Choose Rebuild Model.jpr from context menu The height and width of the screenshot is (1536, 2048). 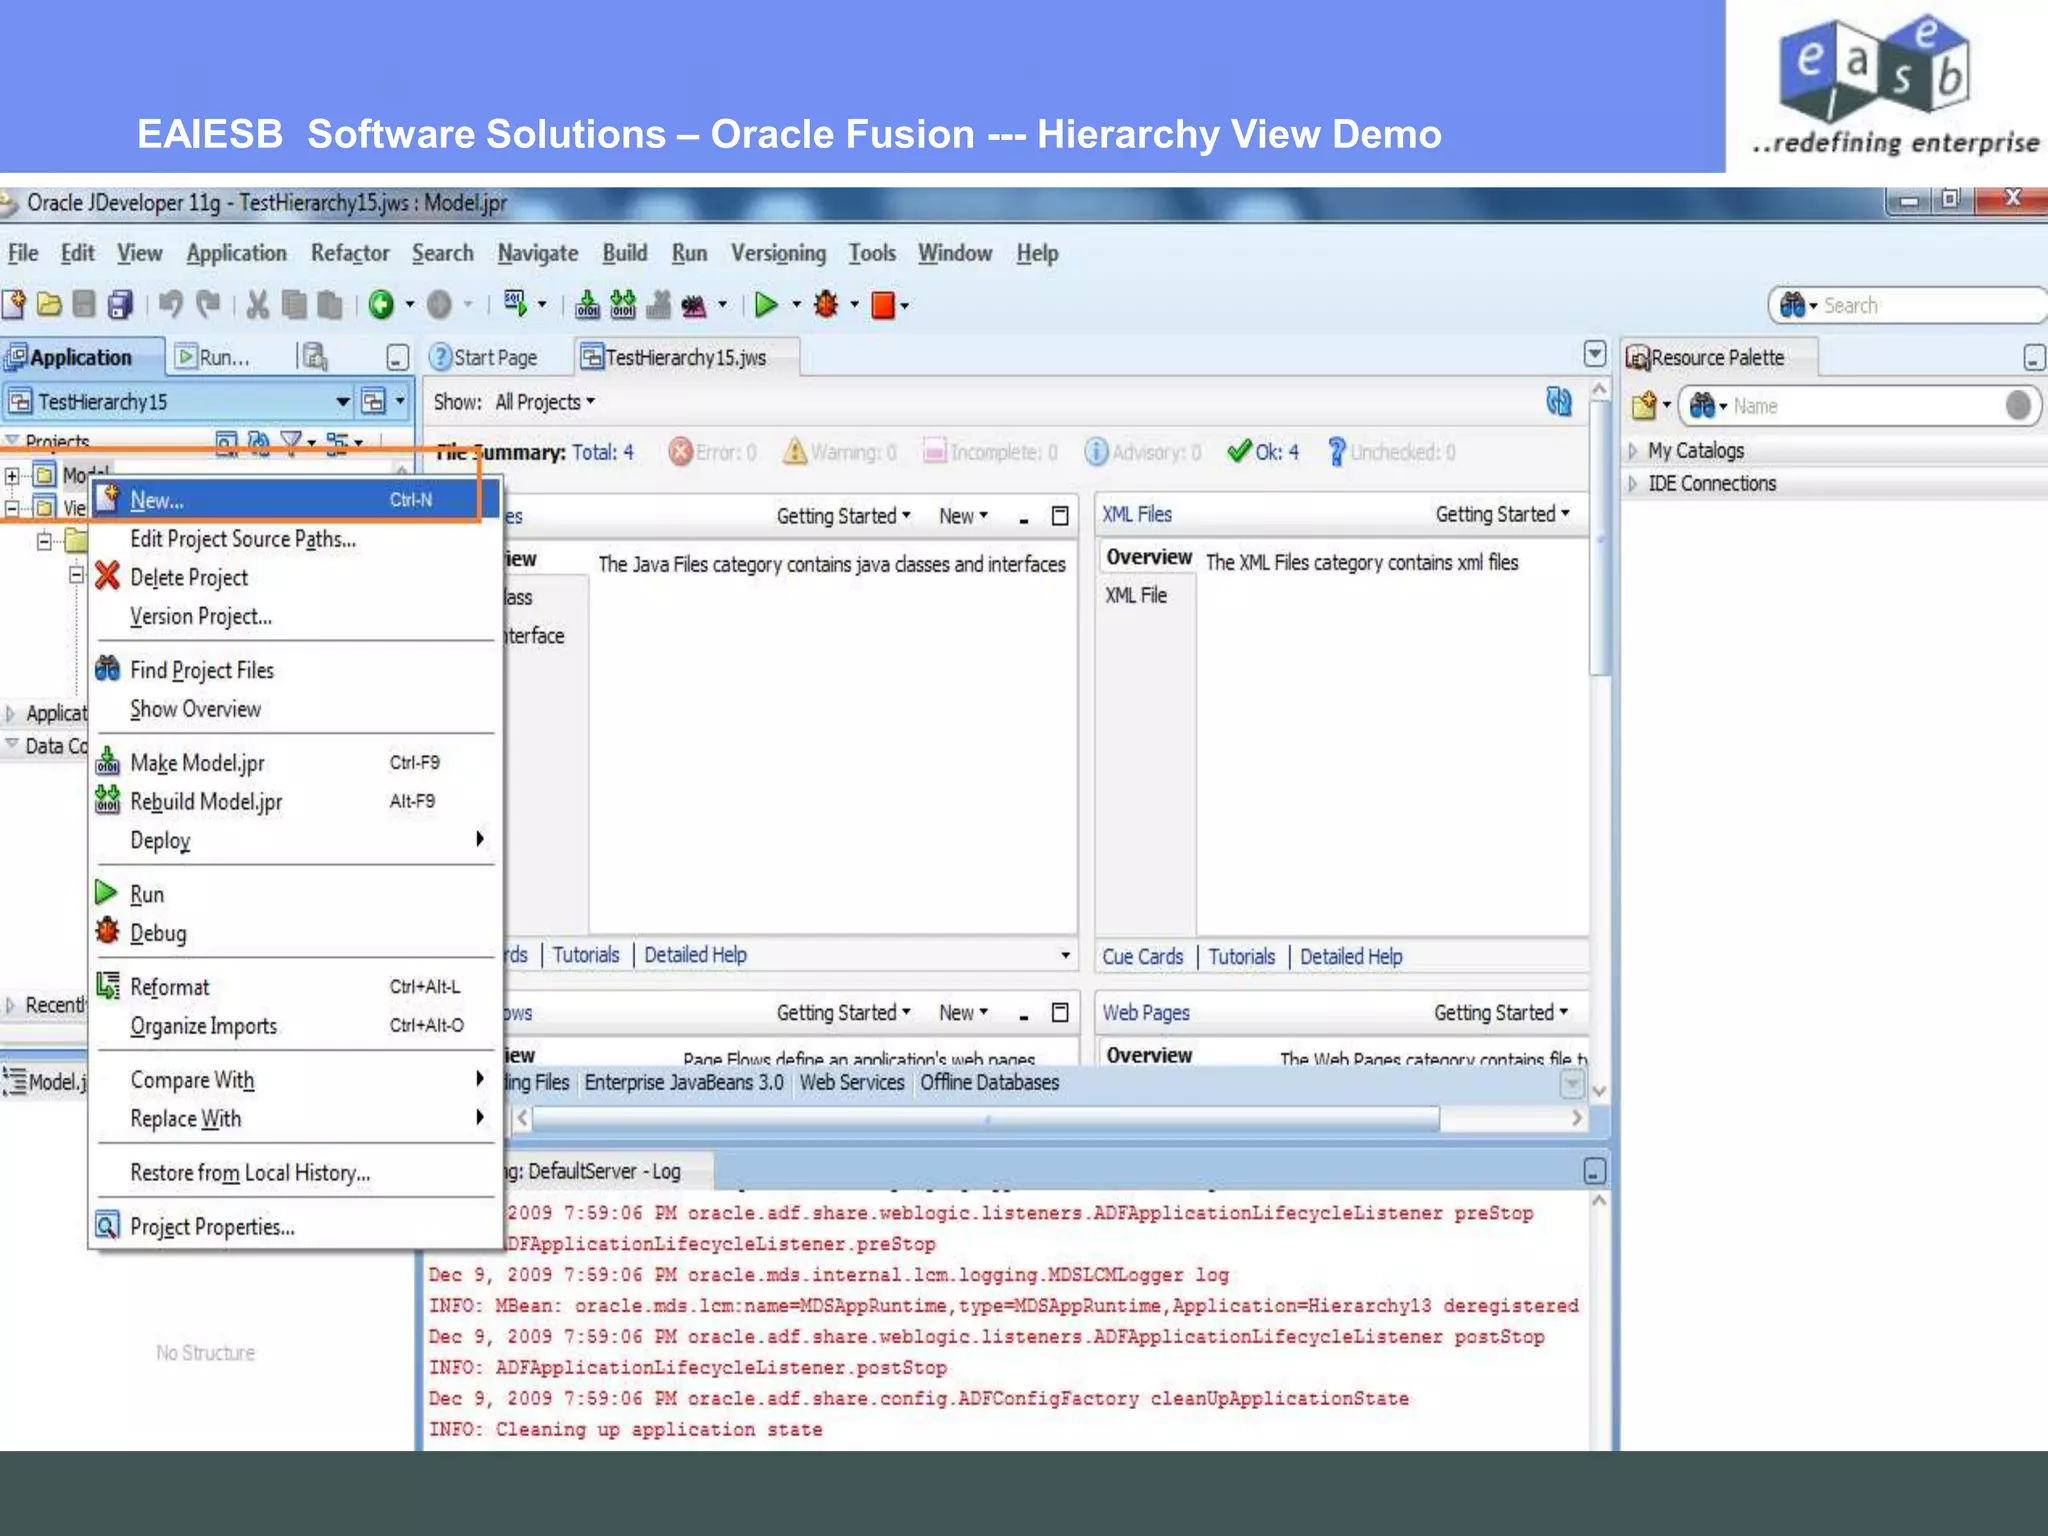pos(295,802)
